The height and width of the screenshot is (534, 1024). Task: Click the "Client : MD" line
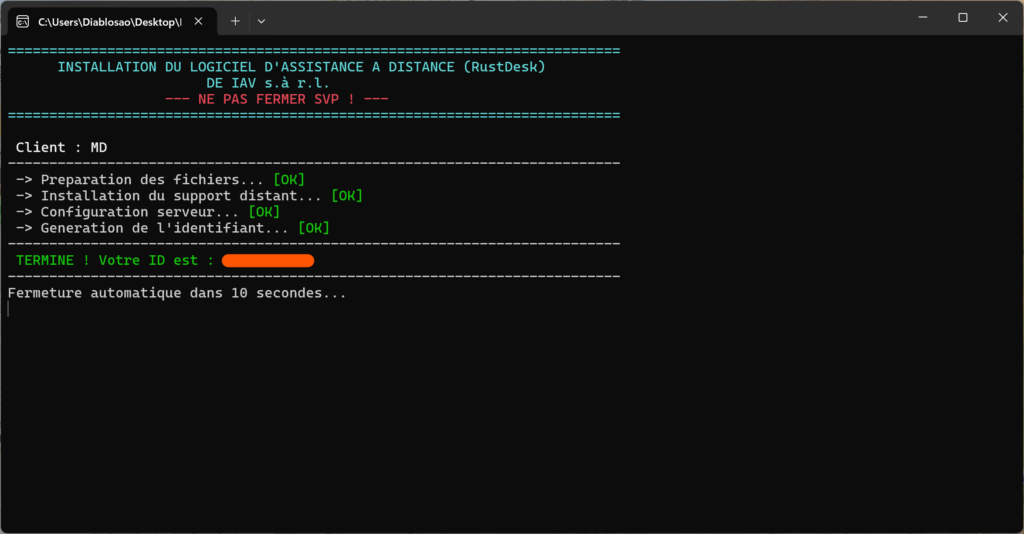click(61, 147)
